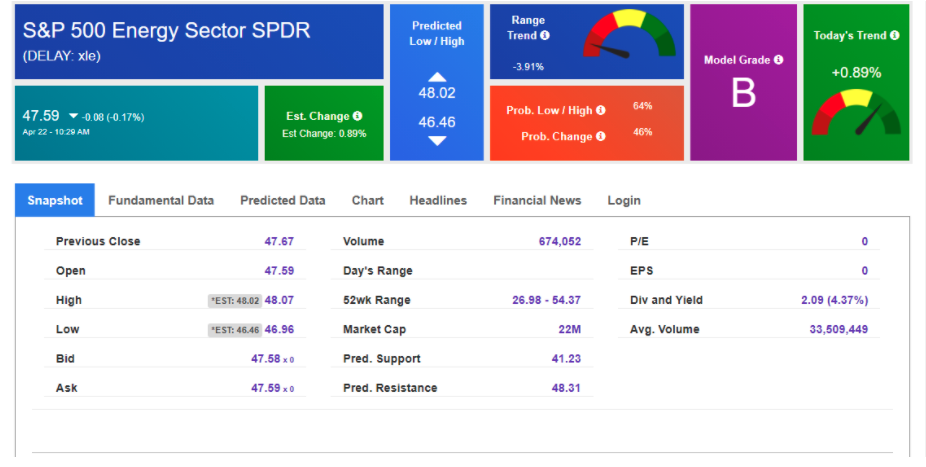This screenshot has height=467, width=926.
Task: Click the Login tab
Action: (624, 200)
